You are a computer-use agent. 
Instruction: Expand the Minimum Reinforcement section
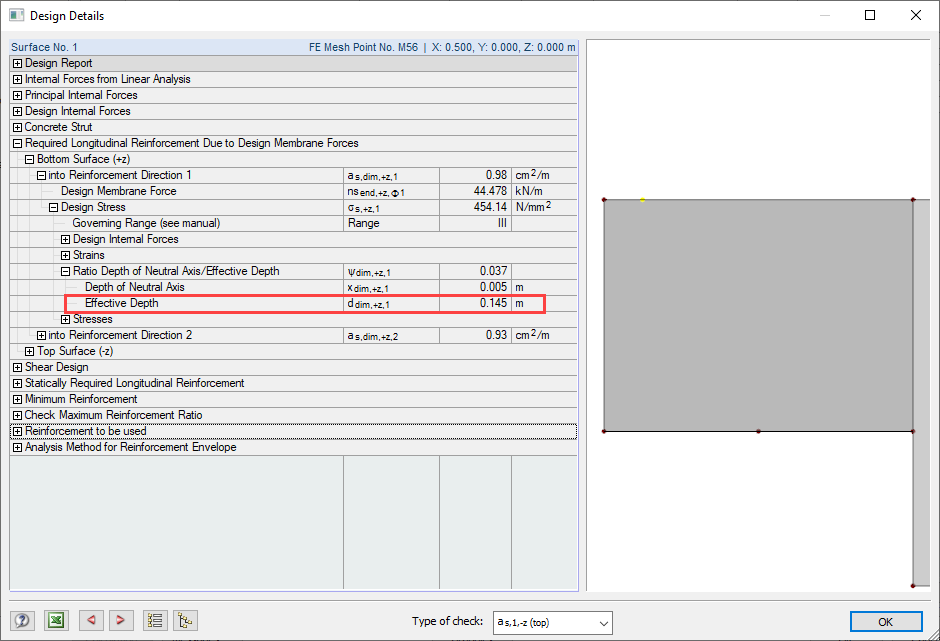pyautogui.click(x=17, y=399)
